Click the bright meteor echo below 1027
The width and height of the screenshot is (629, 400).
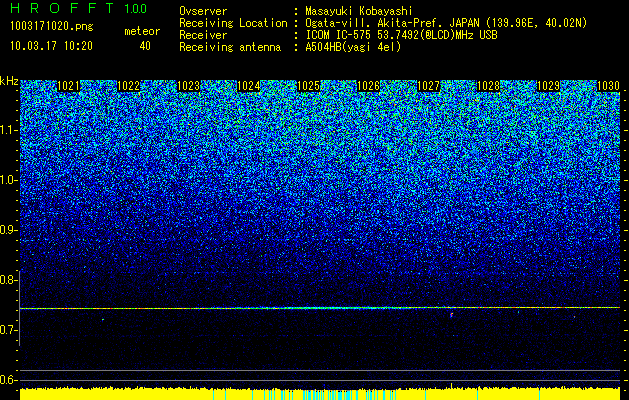452,315
